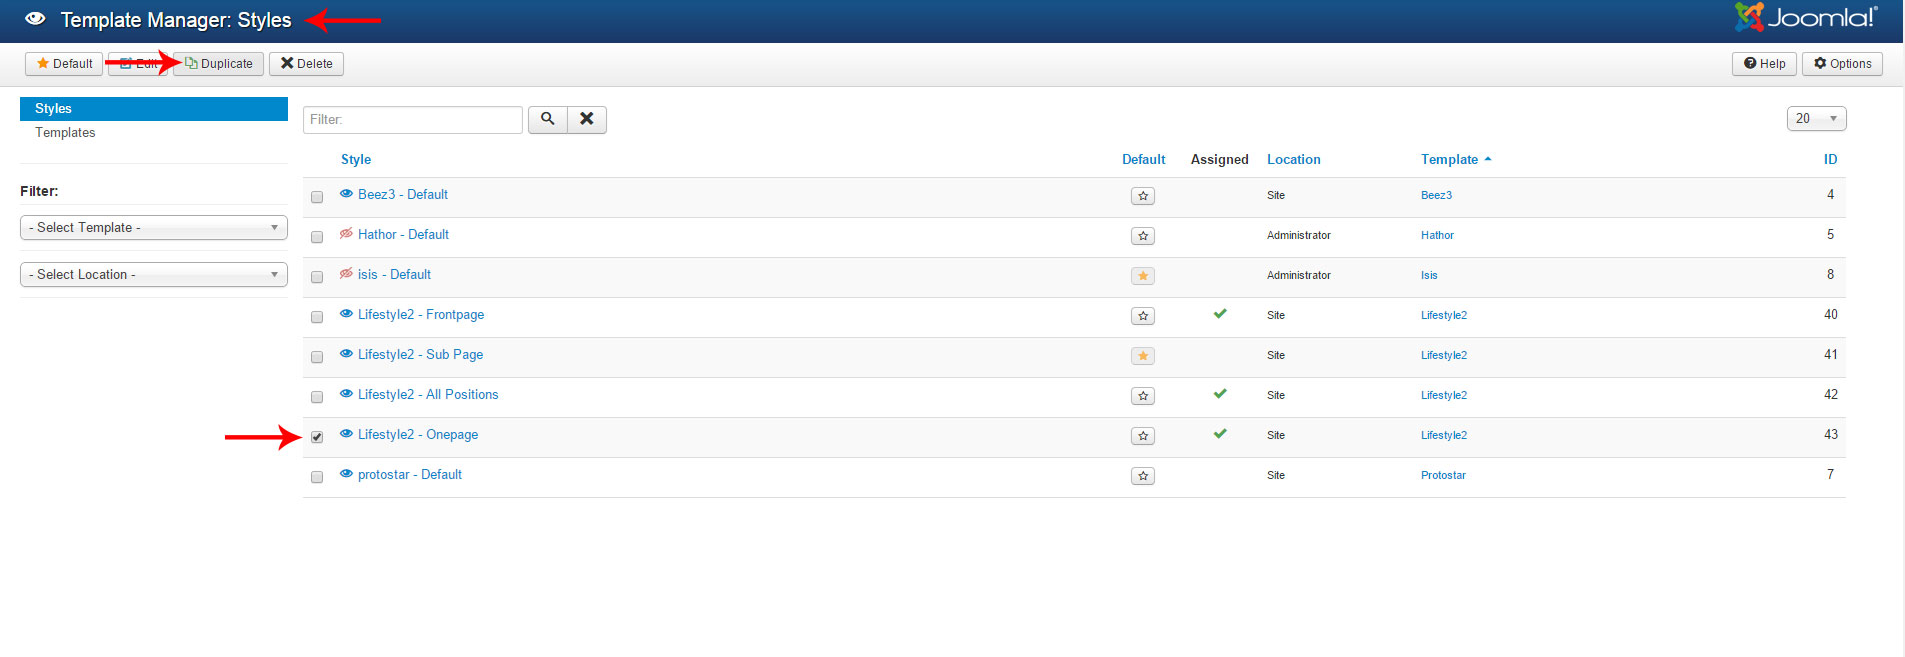Click the default star for Lifestyle2 - All Positions
1905x657 pixels.
[1143, 396]
